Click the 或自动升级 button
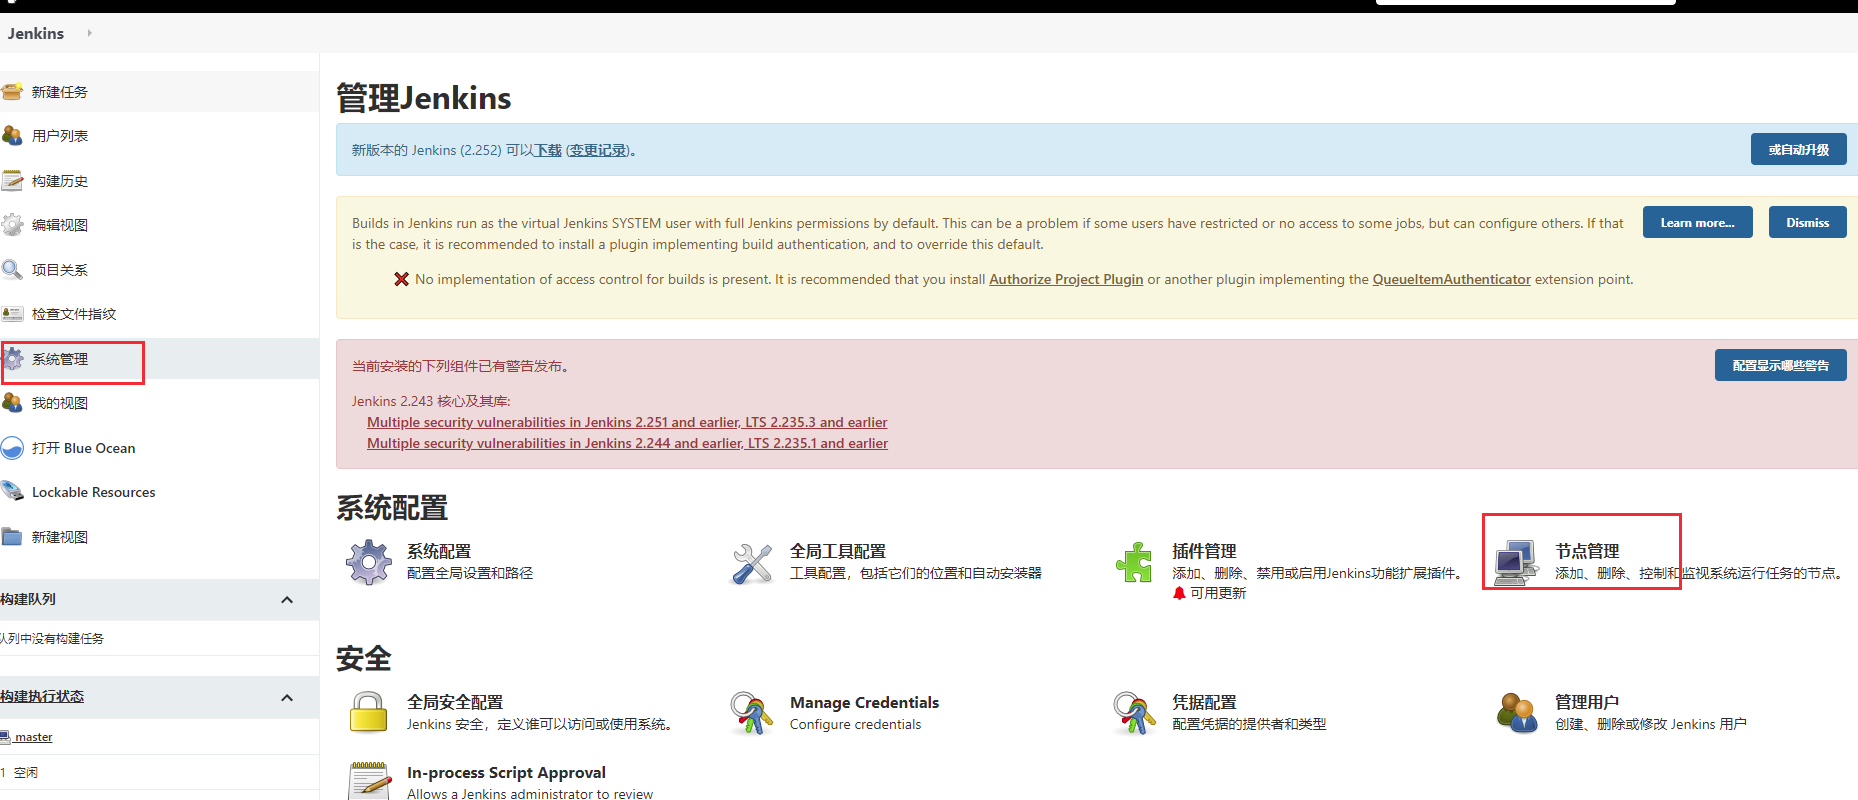The image size is (1858, 800). pos(1798,149)
